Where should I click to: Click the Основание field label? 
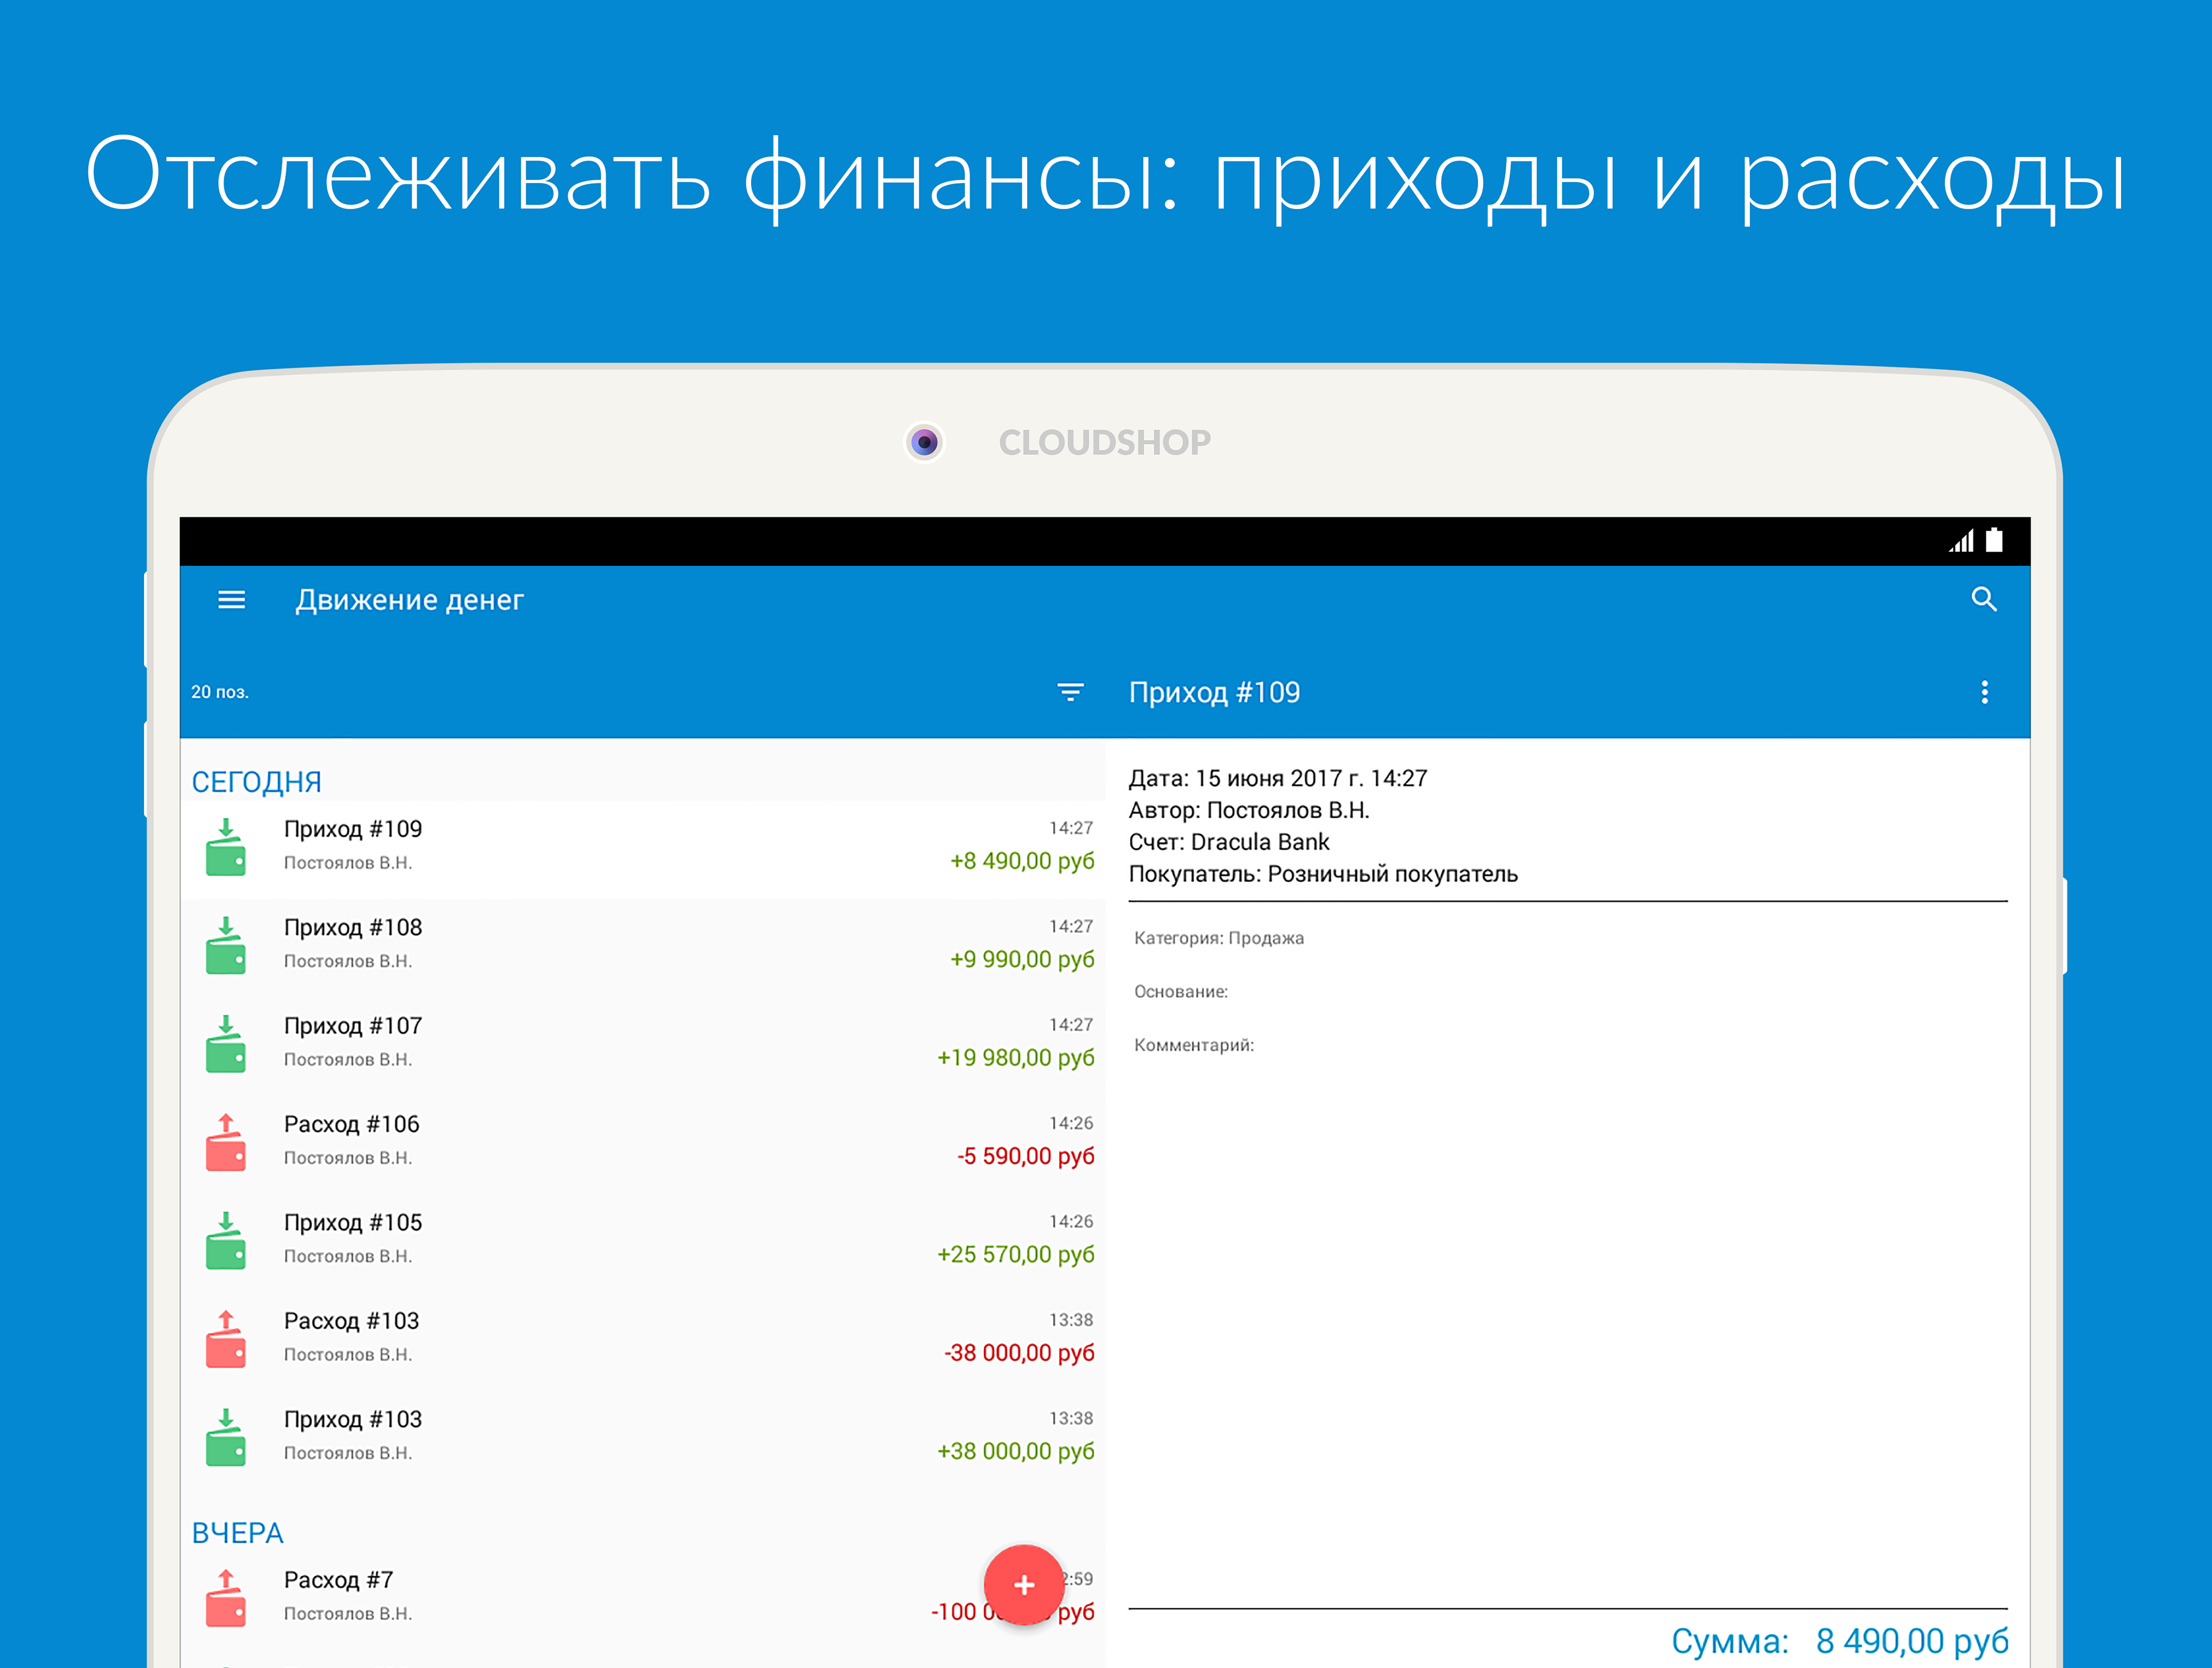click(x=1180, y=992)
